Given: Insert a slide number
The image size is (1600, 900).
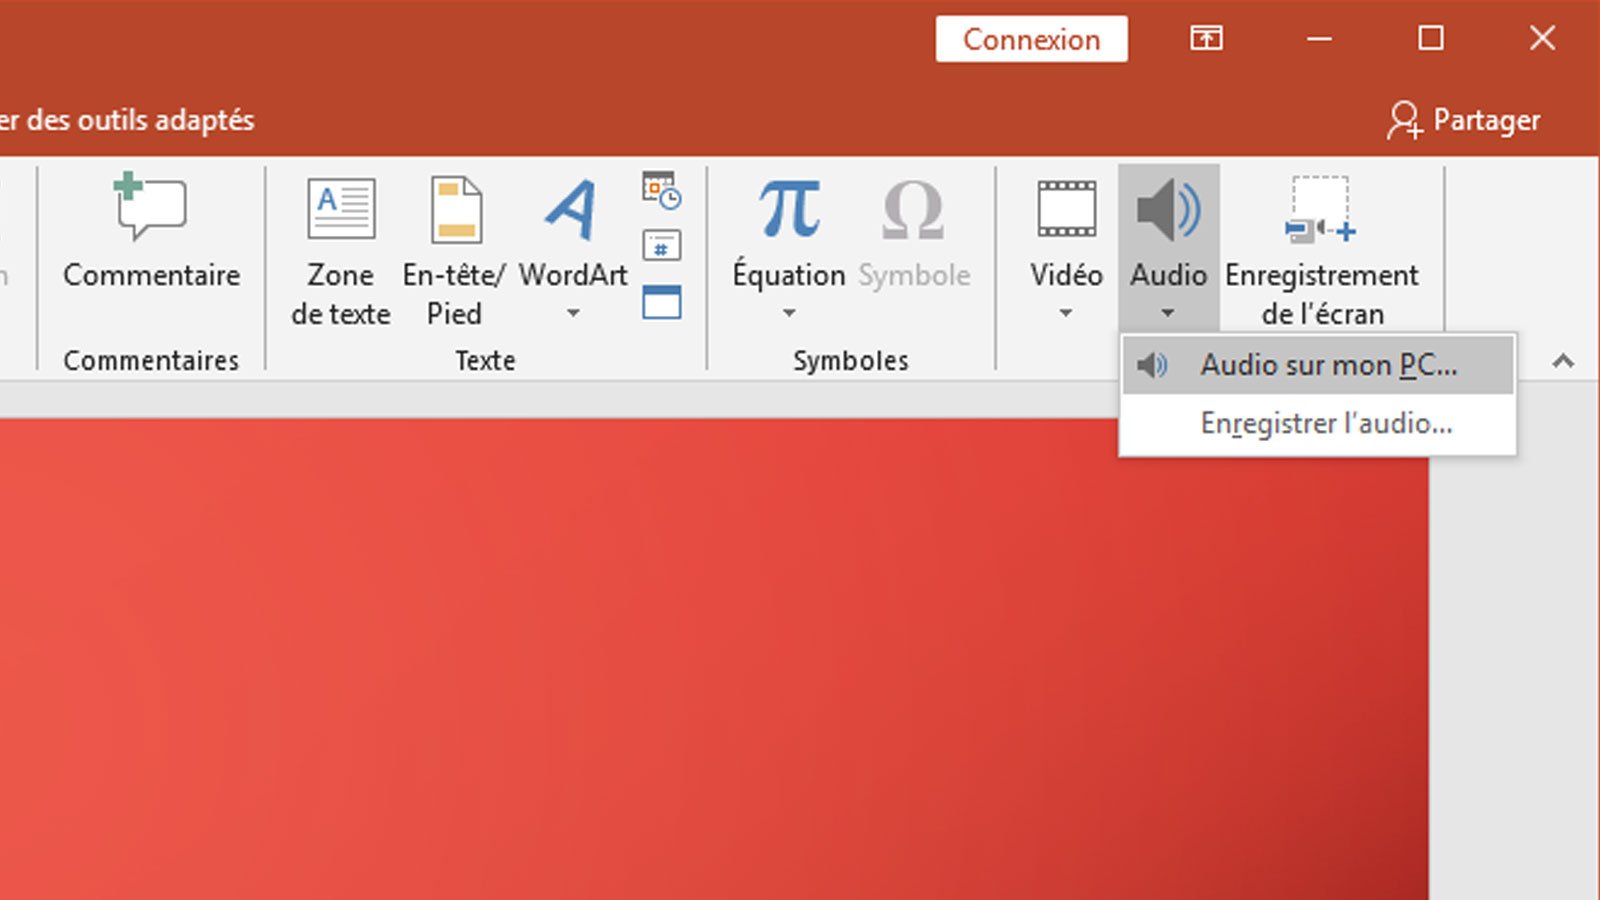Looking at the screenshot, I should (660, 243).
